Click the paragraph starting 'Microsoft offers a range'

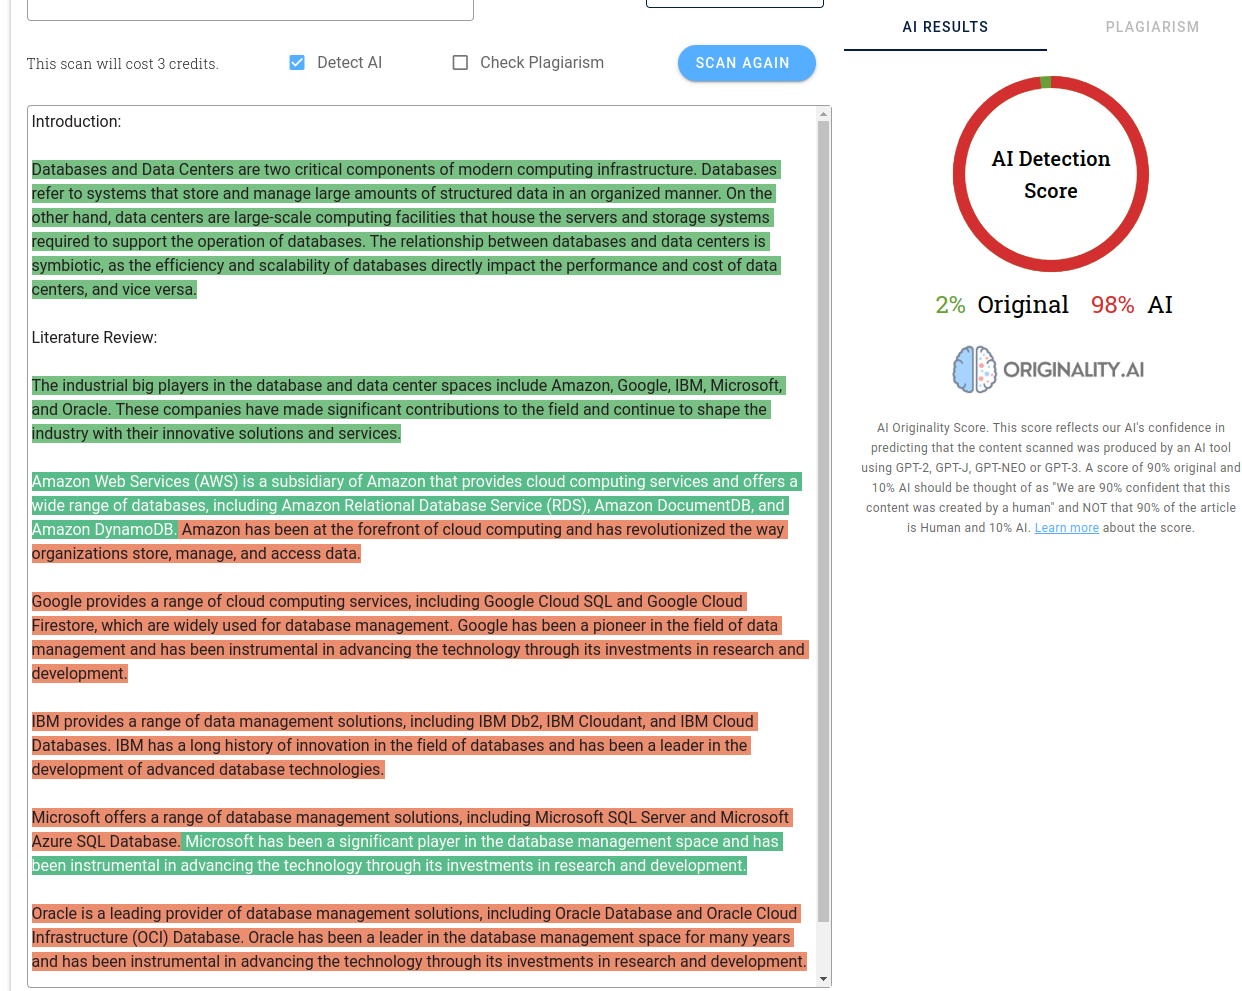[x=412, y=842]
